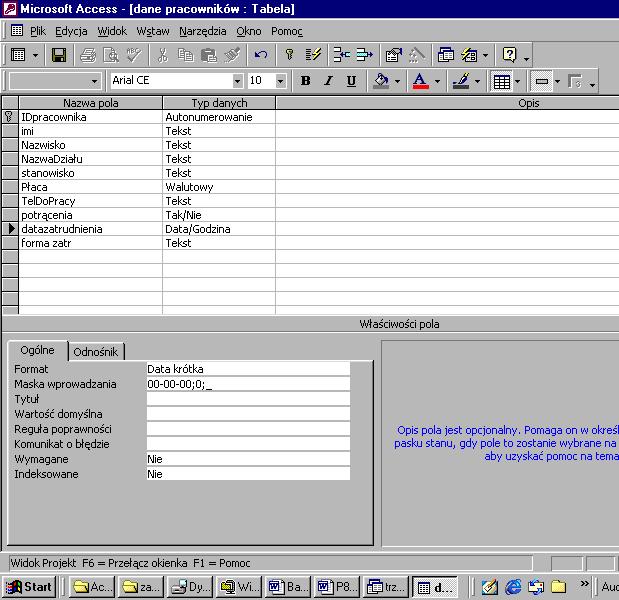This screenshot has height=600, width=619.
Task: Undo the last action
Action: (x=261, y=55)
